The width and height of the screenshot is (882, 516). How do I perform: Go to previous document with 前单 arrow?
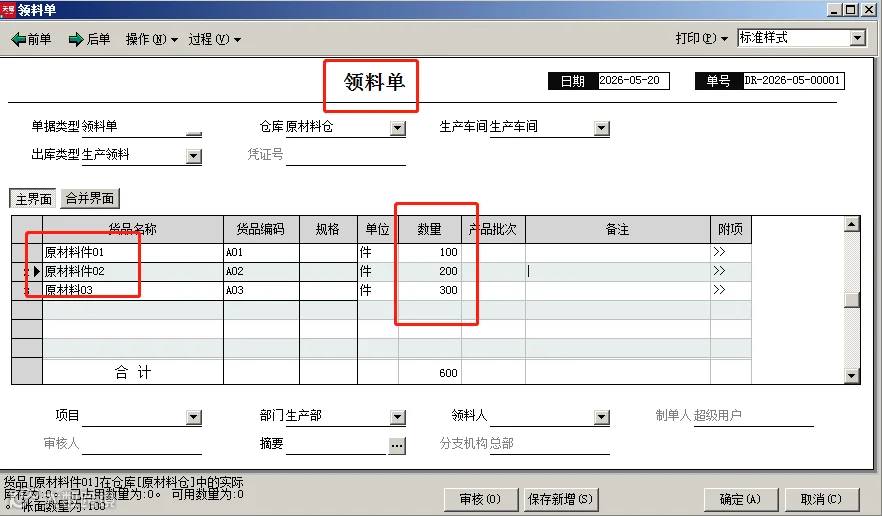click(31, 39)
